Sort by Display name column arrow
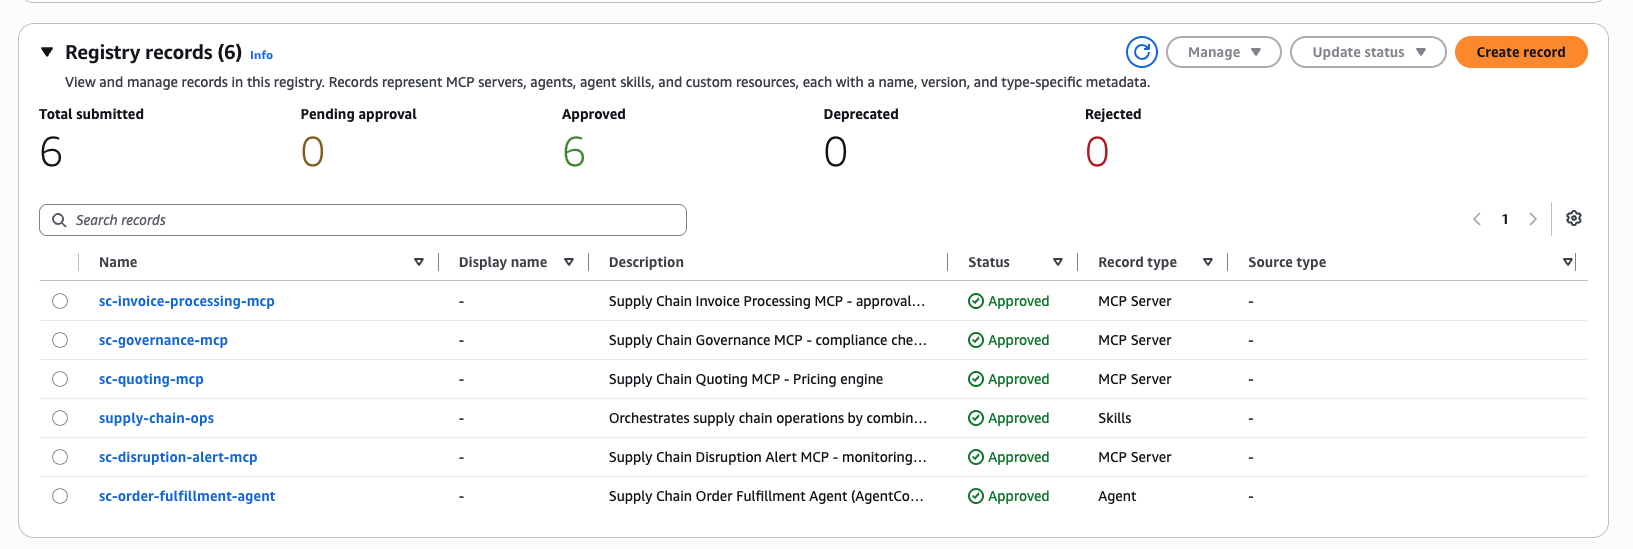The height and width of the screenshot is (549, 1633). [568, 262]
